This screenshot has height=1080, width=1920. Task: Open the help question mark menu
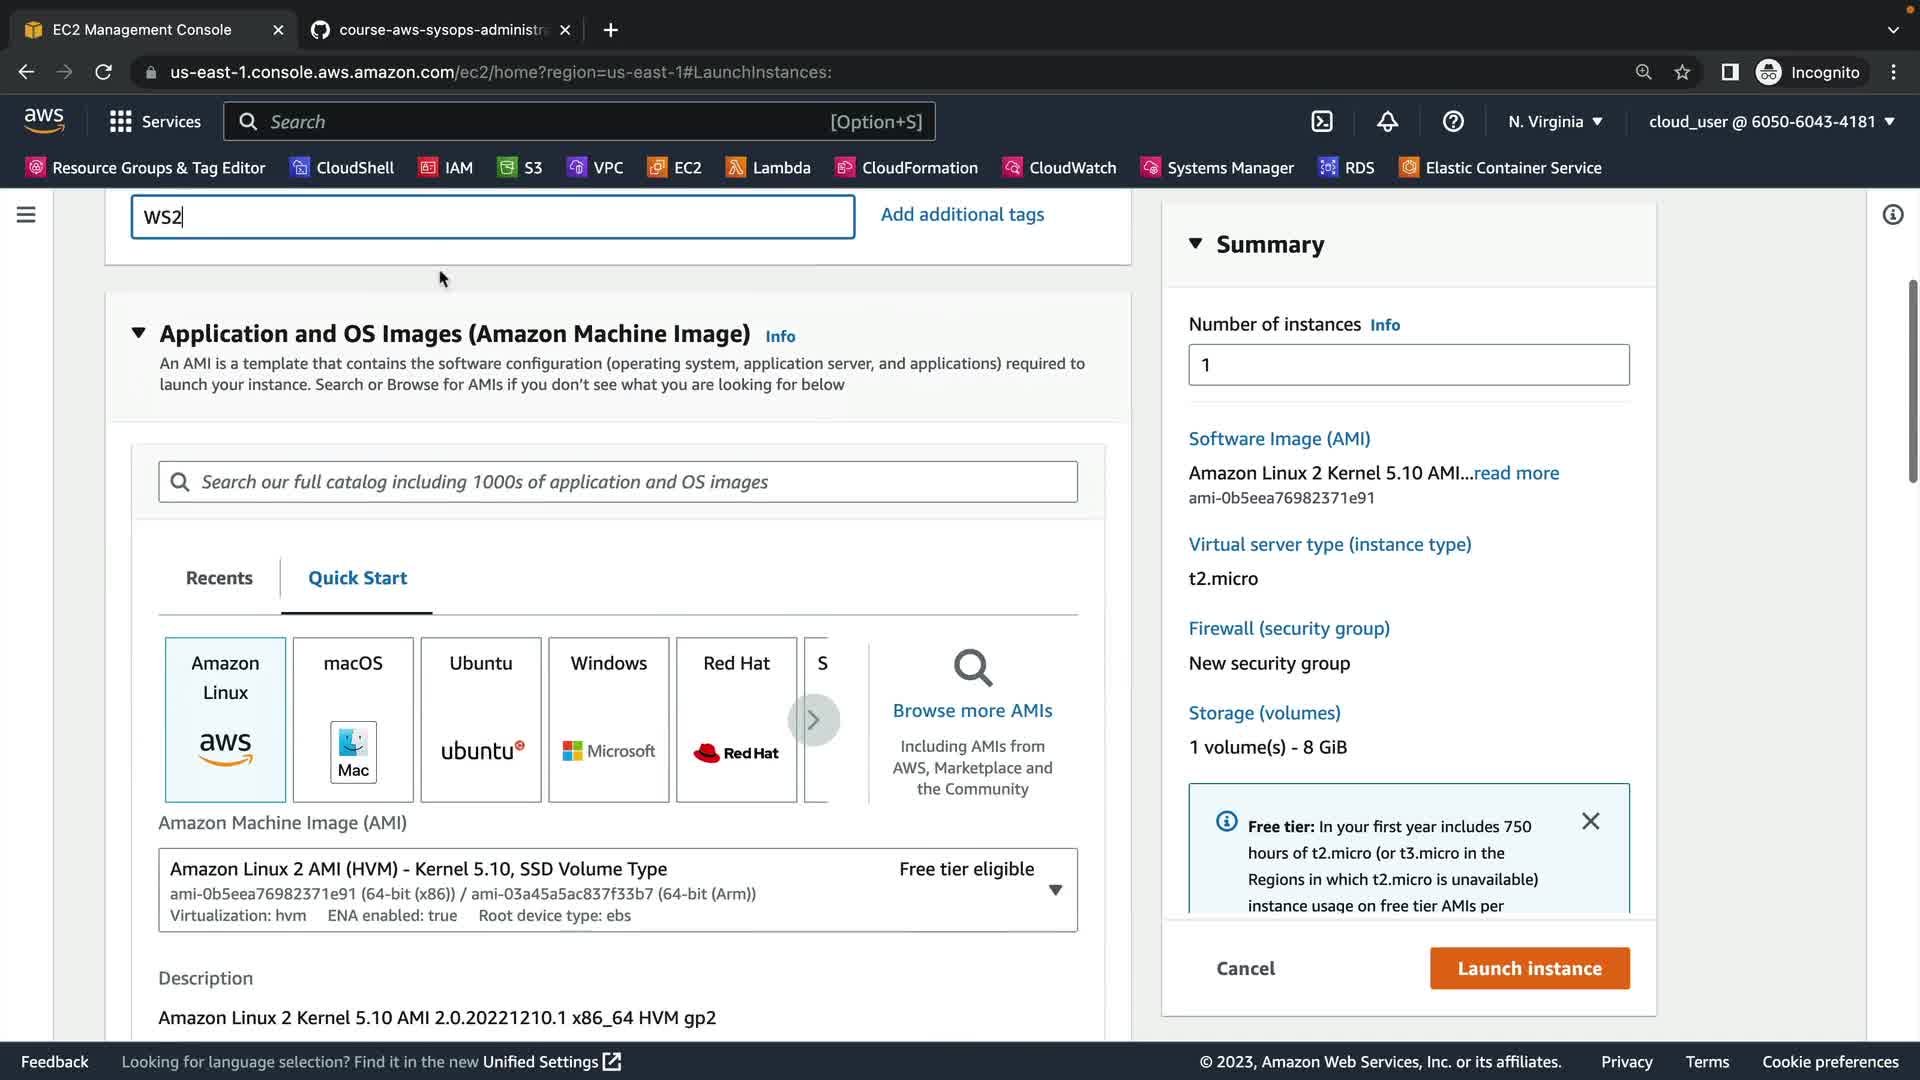[1453, 121]
